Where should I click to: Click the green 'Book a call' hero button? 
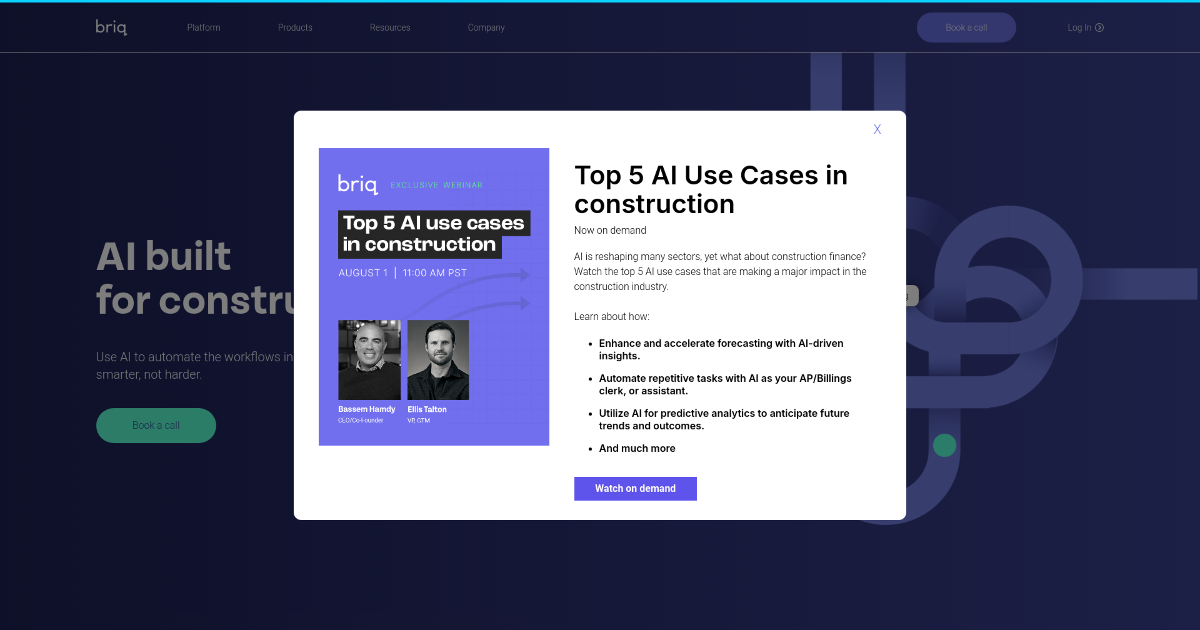(156, 425)
